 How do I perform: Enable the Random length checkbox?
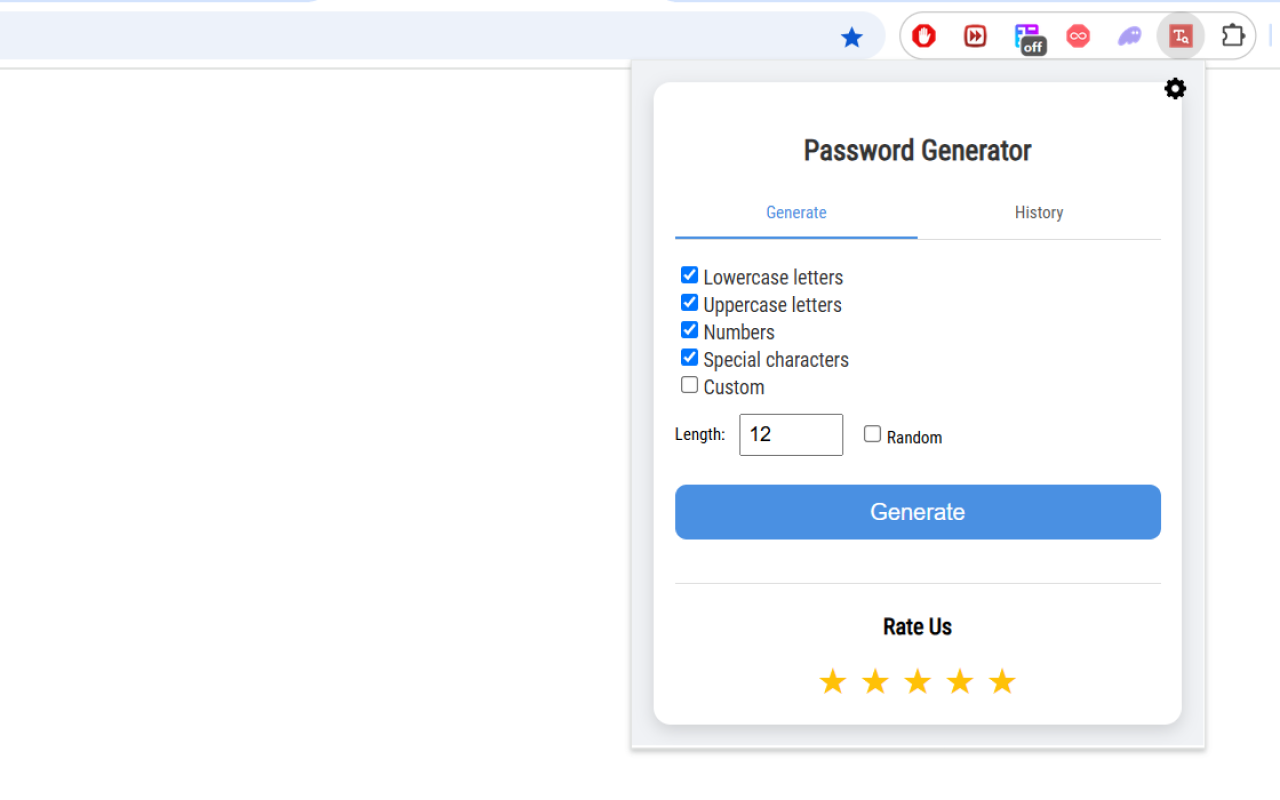873,434
